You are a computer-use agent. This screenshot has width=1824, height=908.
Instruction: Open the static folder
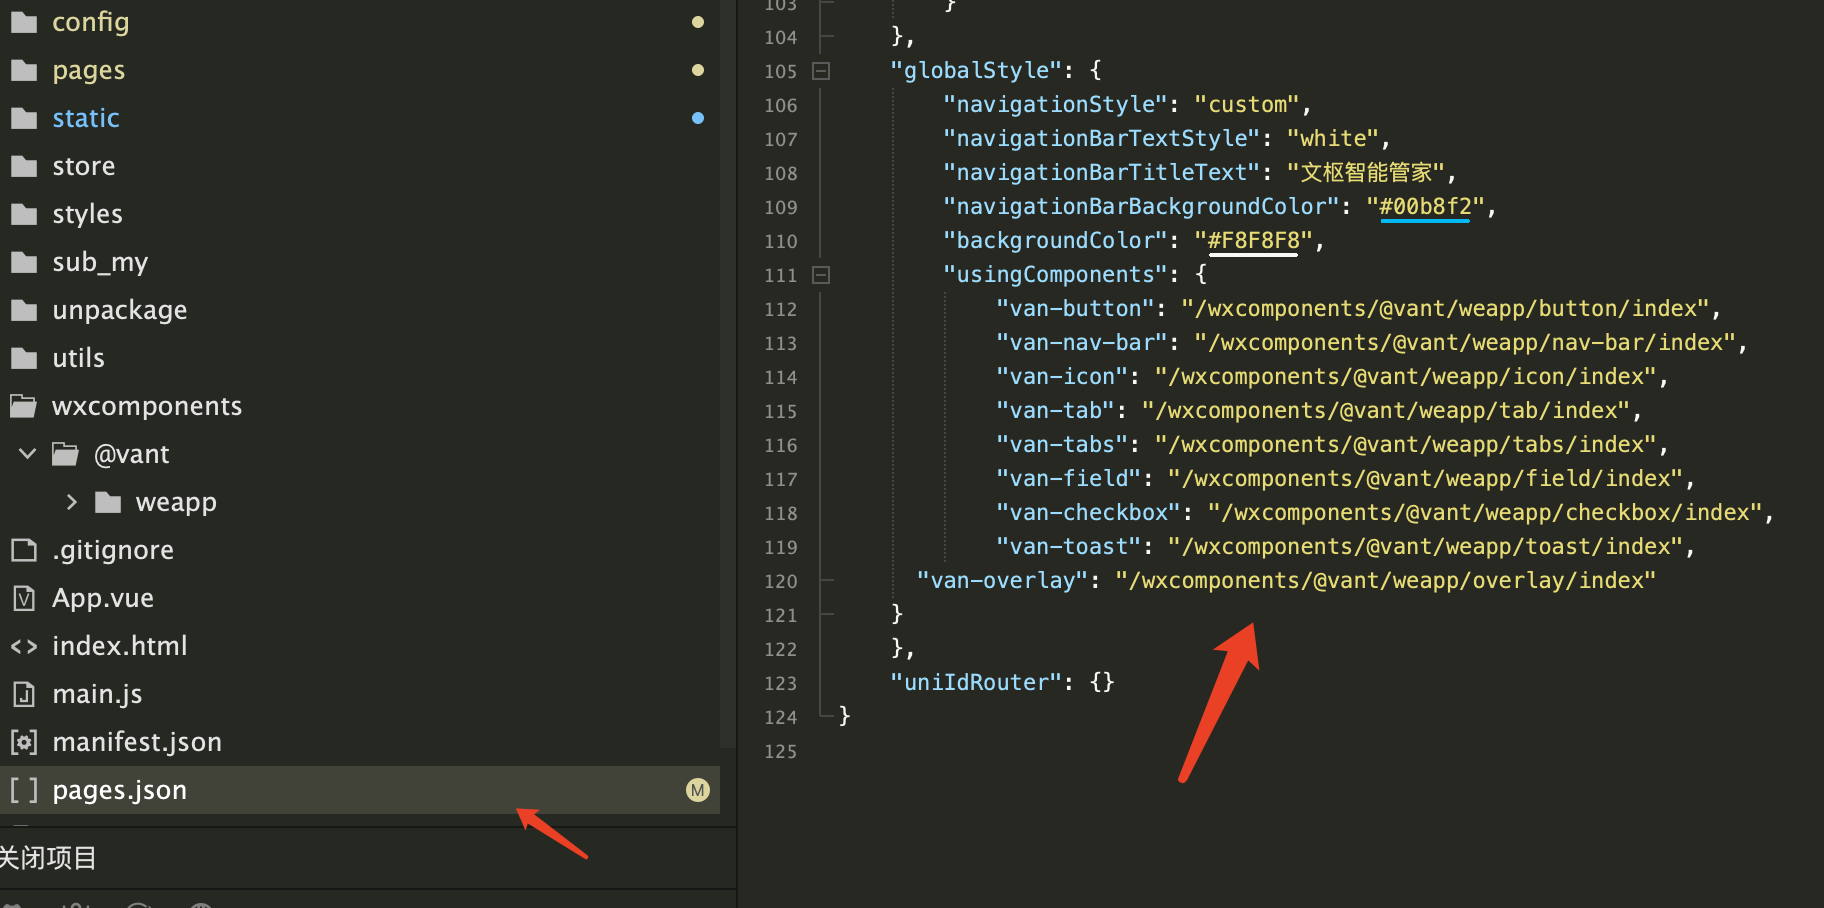pyautogui.click(x=86, y=118)
